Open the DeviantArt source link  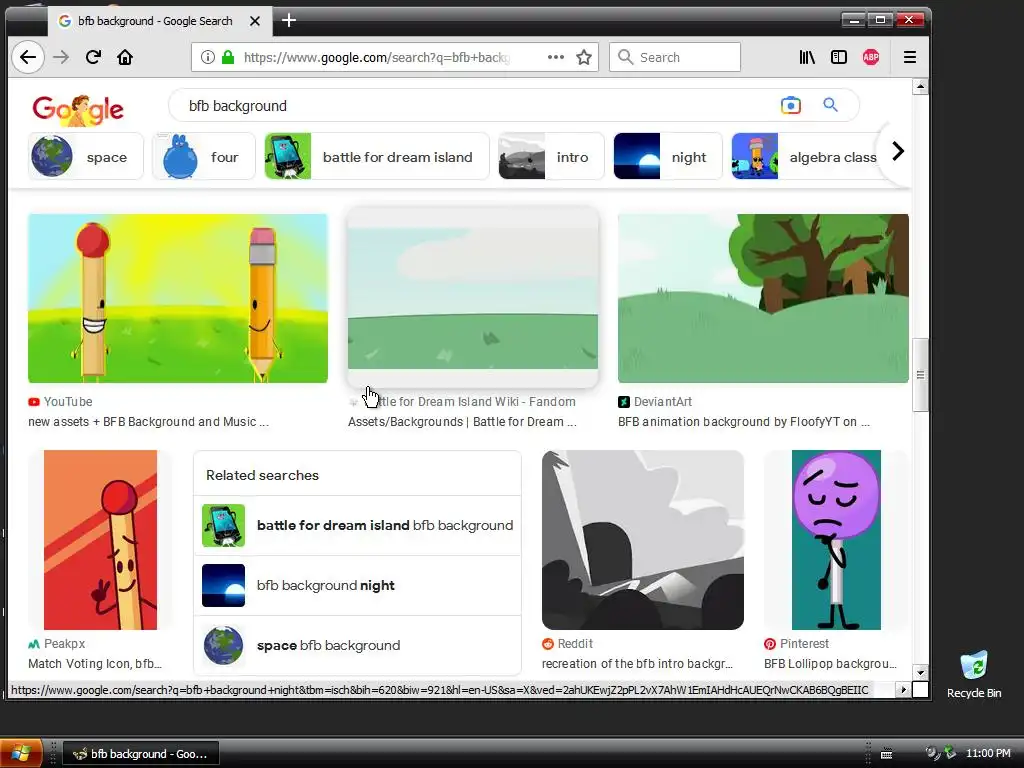655,402
